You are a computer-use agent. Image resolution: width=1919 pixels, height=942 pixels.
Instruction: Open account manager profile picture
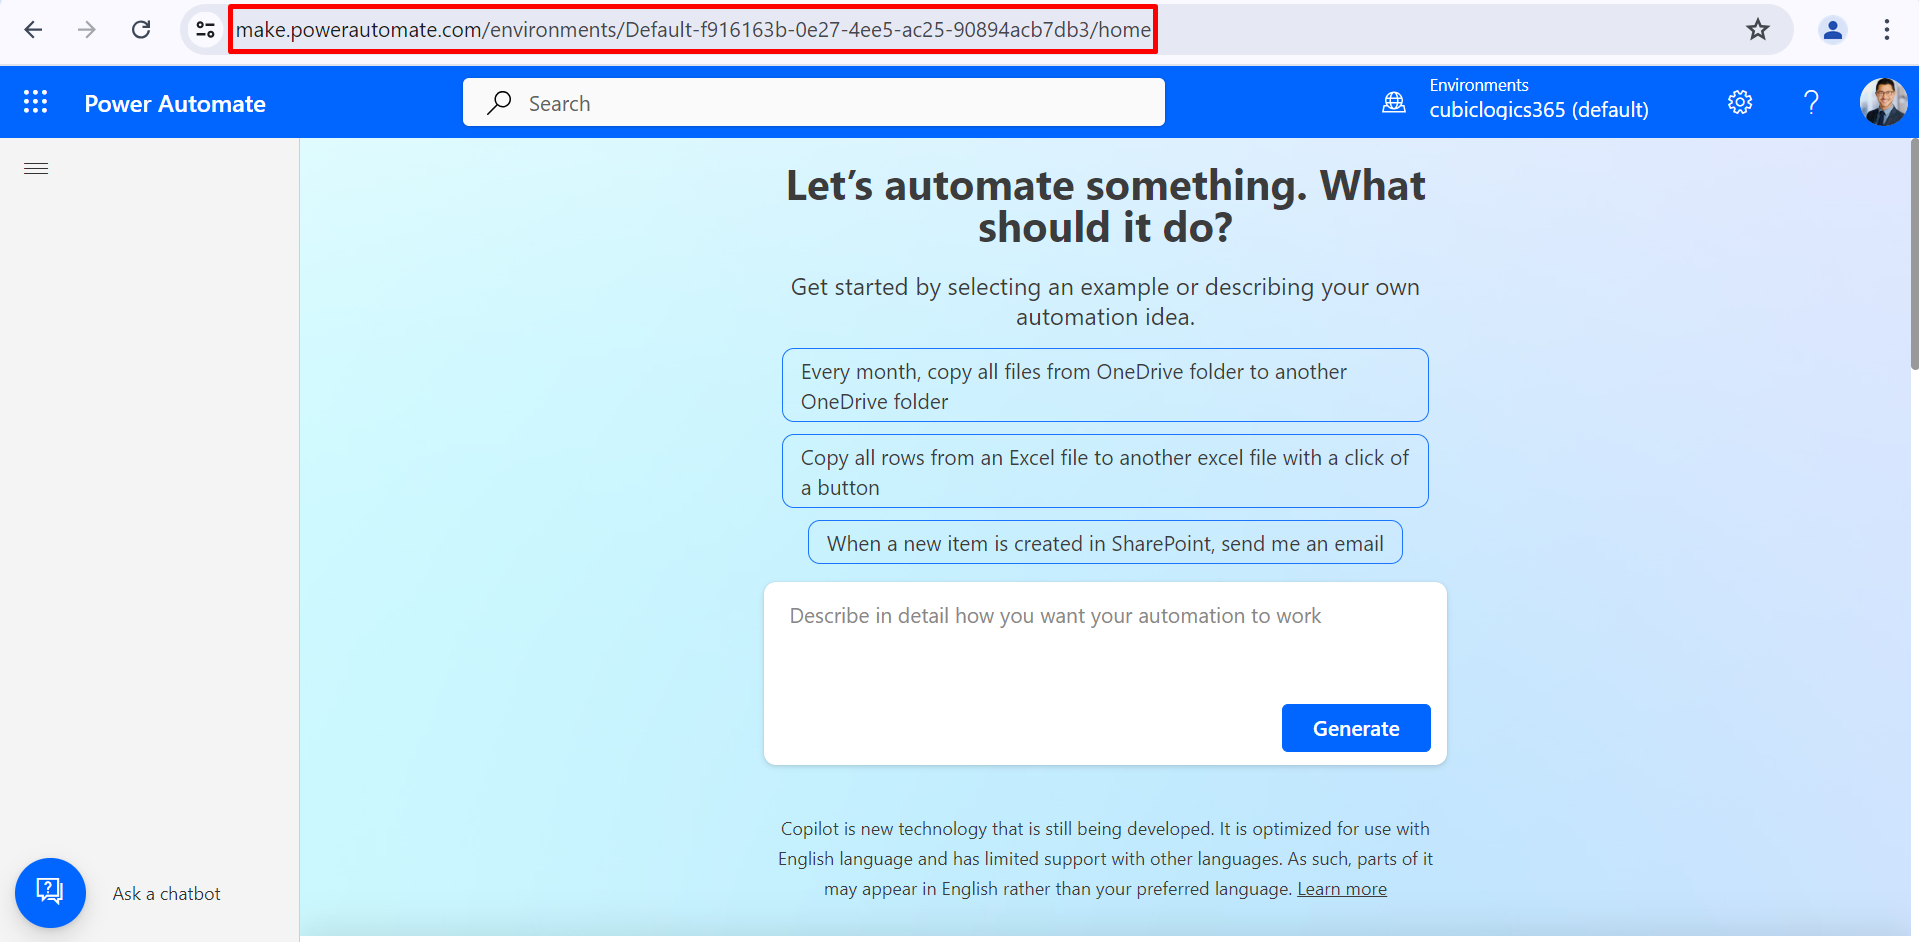pyautogui.click(x=1883, y=102)
